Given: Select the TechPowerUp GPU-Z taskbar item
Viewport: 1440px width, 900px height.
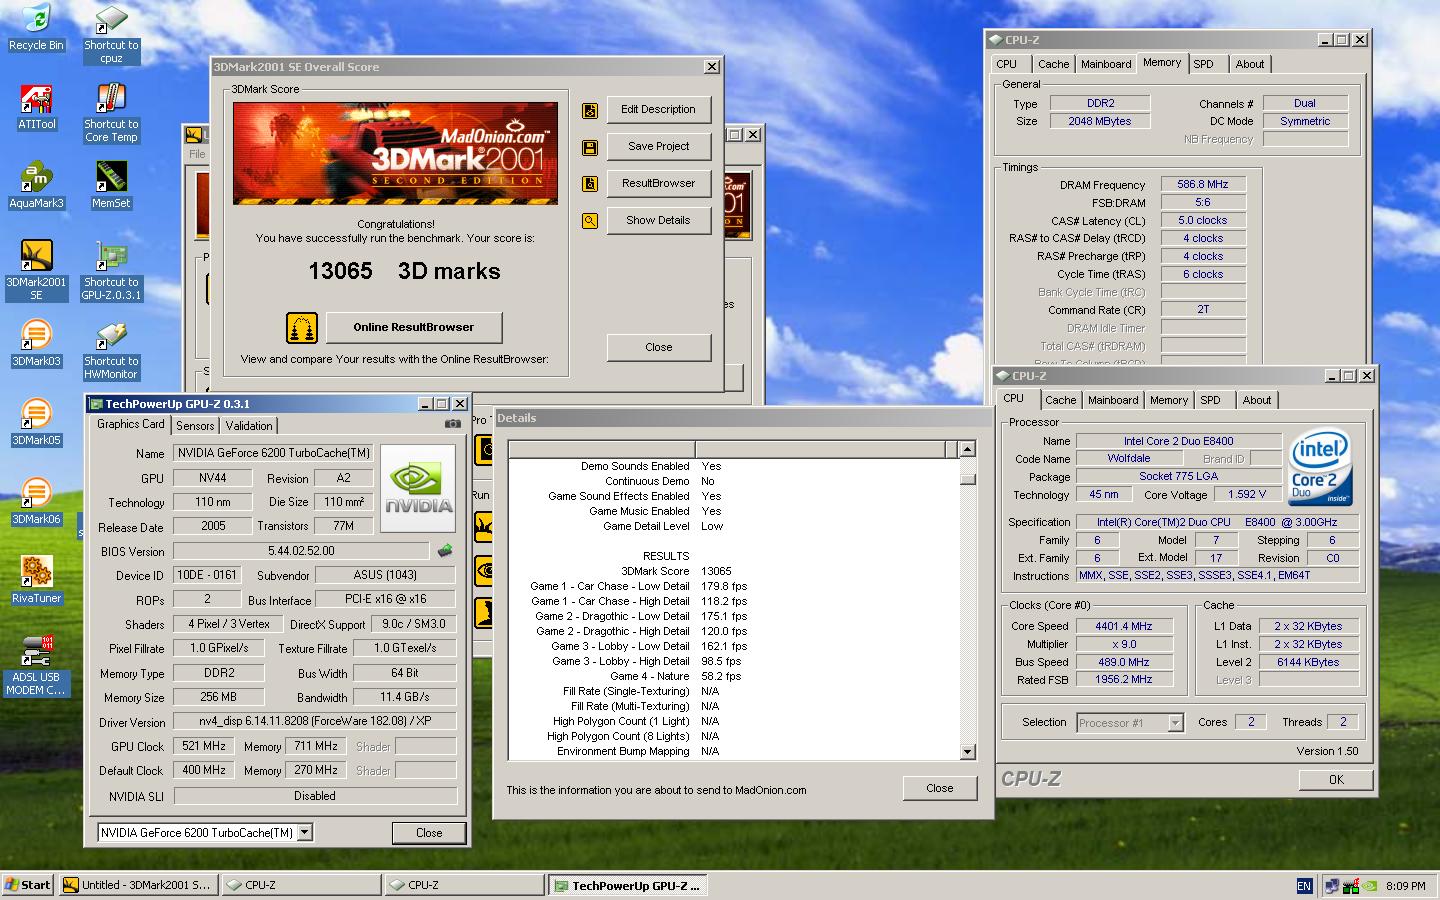Looking at the screenshot, I should pyautogui.click(x=629, y=885).
